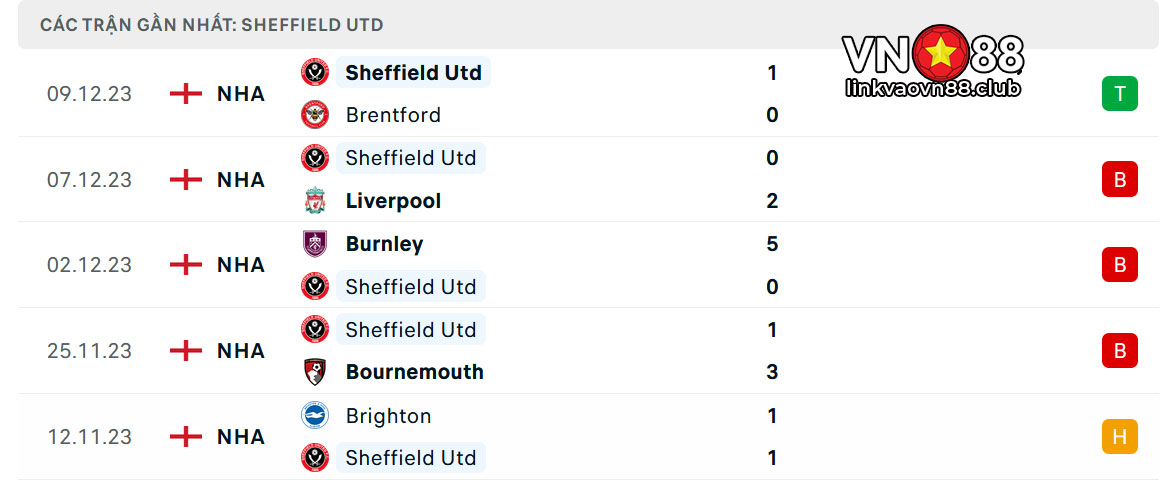Select the Brighton team name
Screen dimensions: 1166x487
(388, 415)
